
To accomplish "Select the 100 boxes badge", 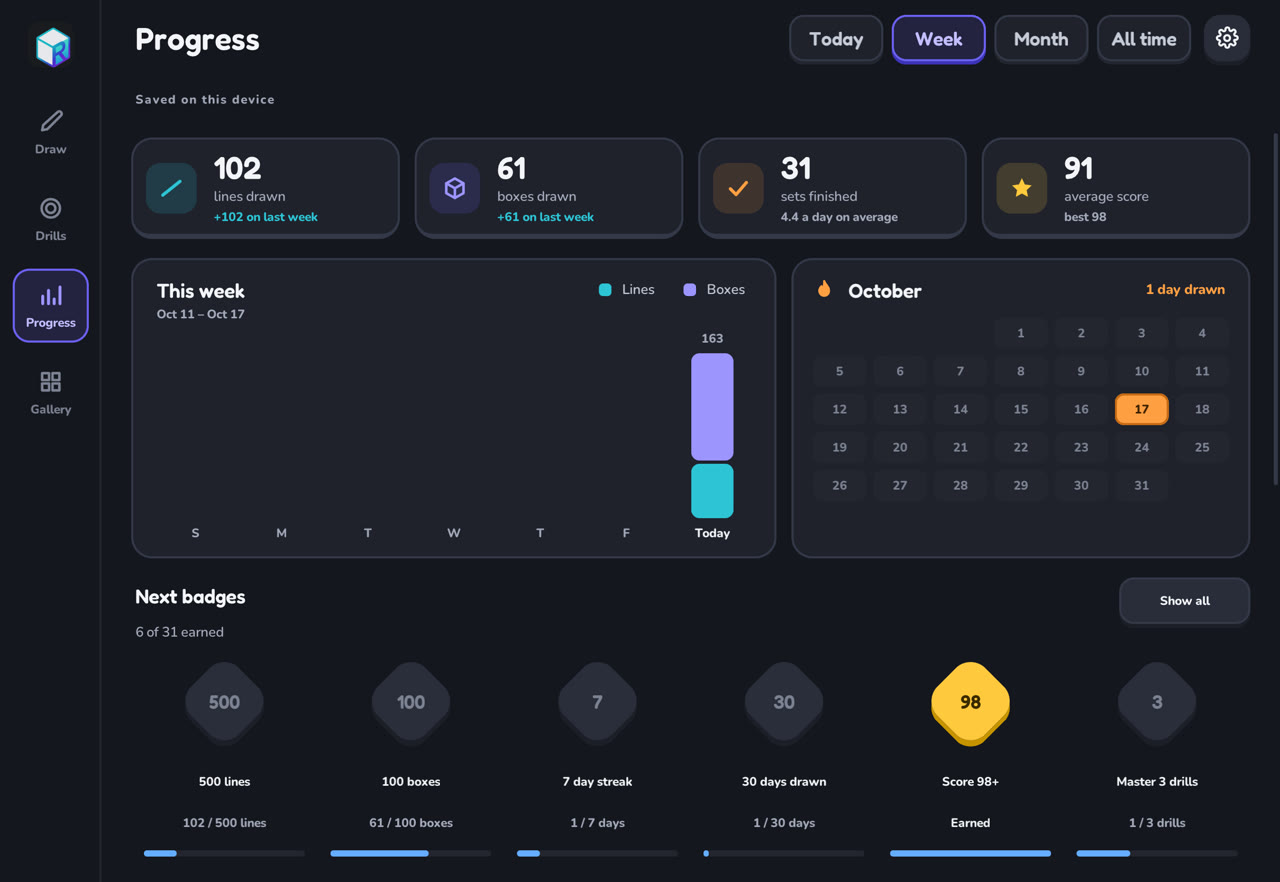I will tap(411, 703).
